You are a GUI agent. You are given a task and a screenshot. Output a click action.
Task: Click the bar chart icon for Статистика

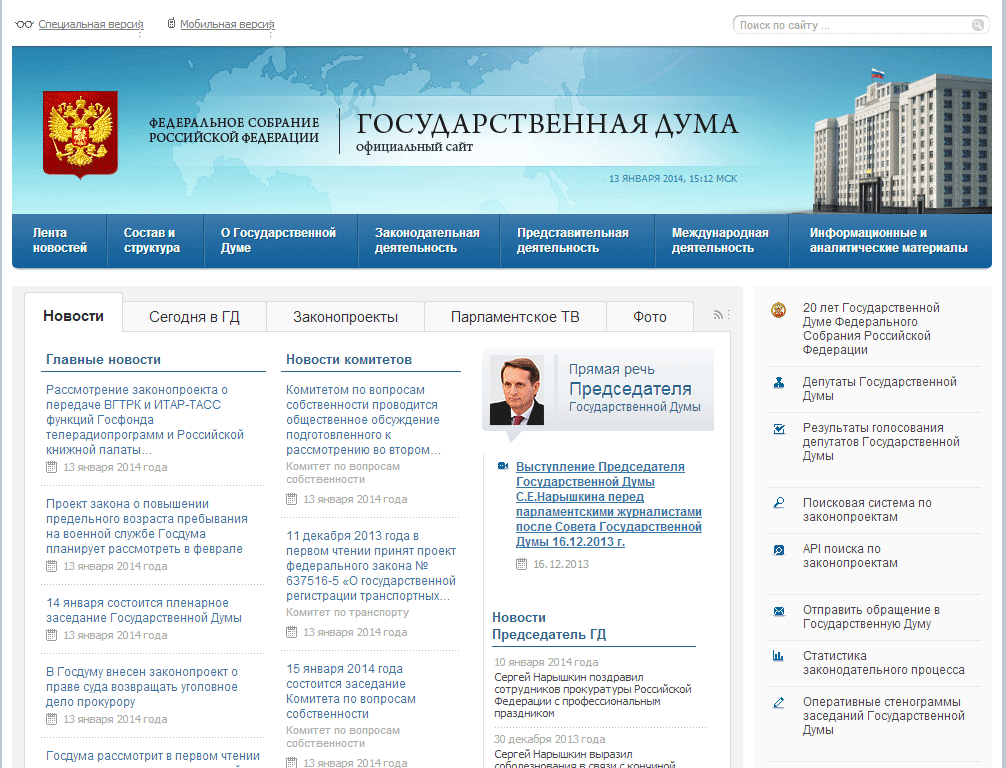coord(779,657)
